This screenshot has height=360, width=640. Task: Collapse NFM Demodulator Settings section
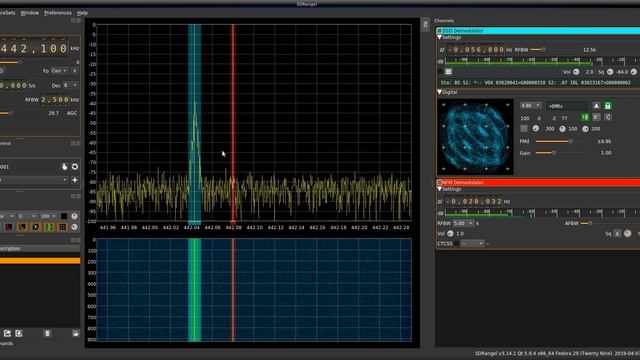(x=440, y=189)
